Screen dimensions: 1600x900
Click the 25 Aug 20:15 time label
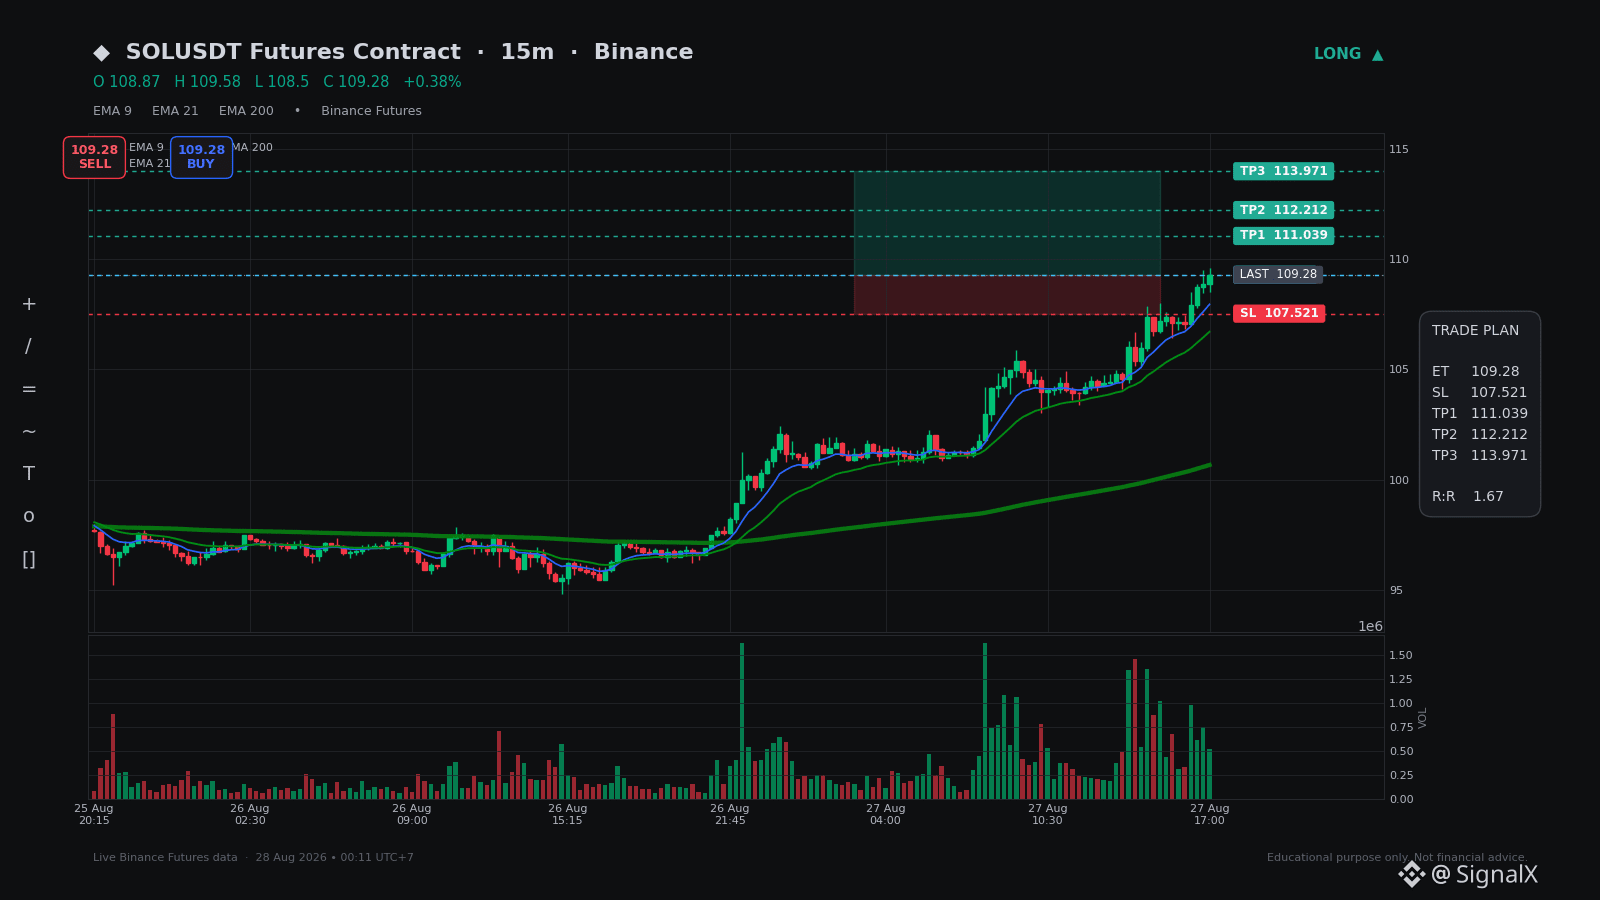pyautogui.click(x=94, y=814)
